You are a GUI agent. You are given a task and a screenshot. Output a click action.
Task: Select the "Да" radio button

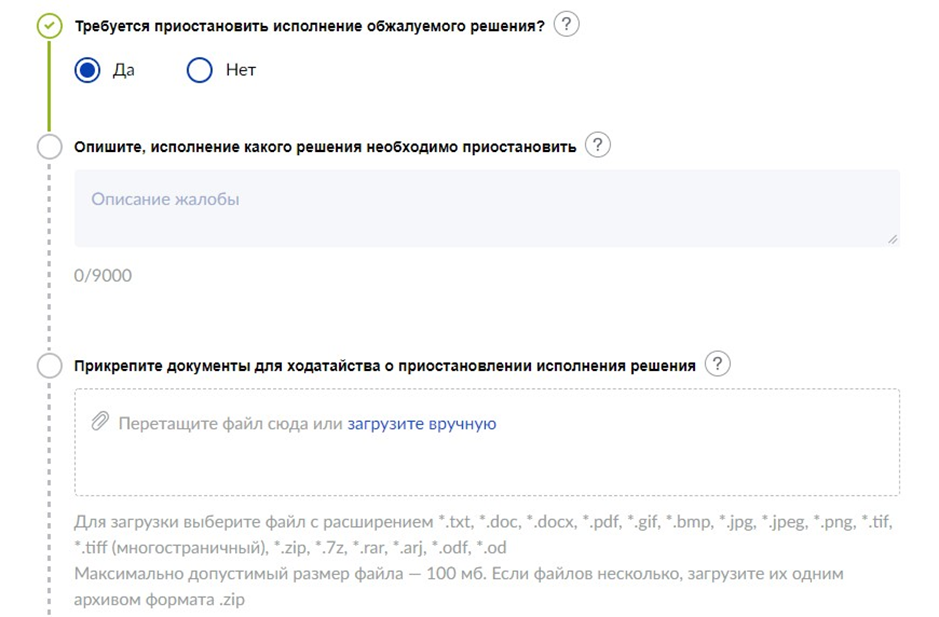88,71
